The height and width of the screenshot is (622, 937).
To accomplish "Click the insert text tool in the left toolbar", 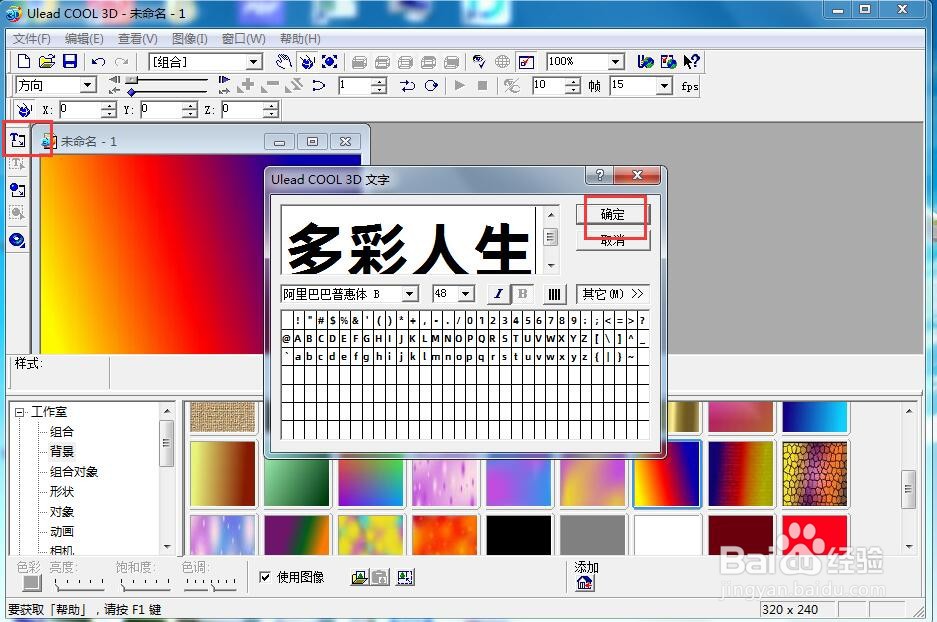I will tap(18, 140).
